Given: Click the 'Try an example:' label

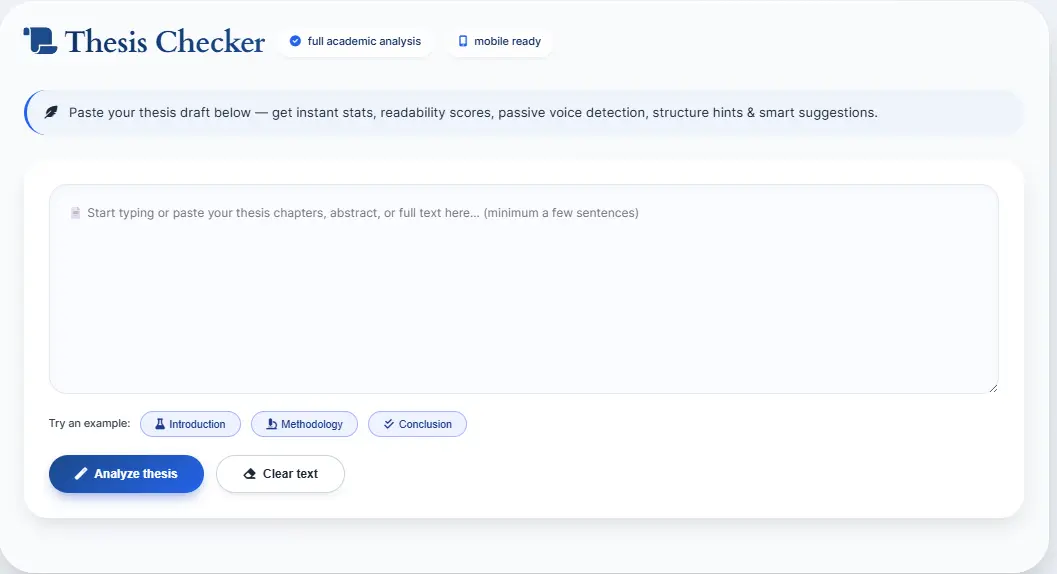Looking at the screenshot, I should coord(89,423).
